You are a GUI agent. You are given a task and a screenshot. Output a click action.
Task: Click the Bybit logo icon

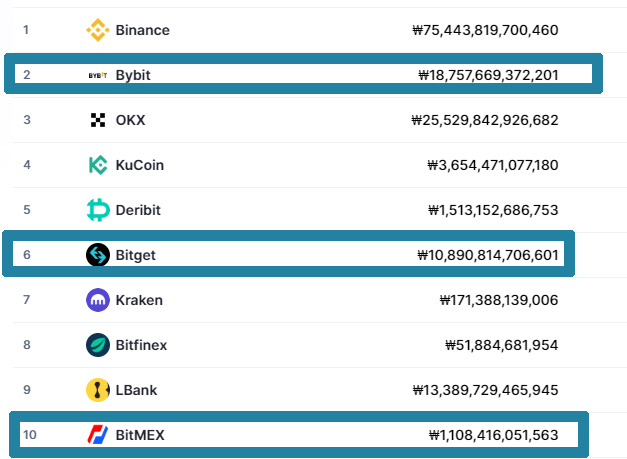(x=97, y=75)
